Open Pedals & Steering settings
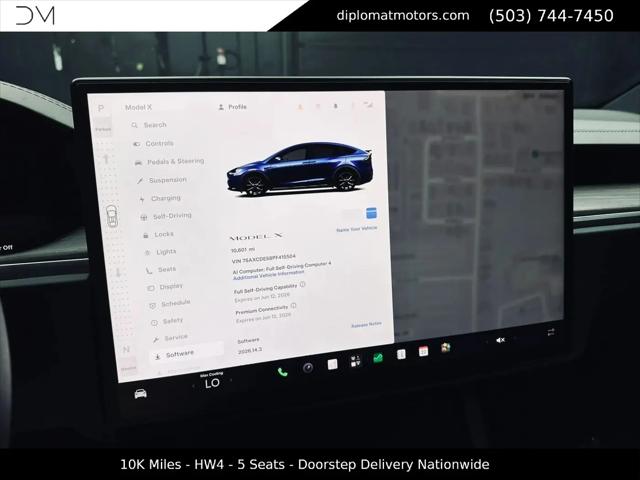This screenshot has width=640, height=480. (169, 162)
